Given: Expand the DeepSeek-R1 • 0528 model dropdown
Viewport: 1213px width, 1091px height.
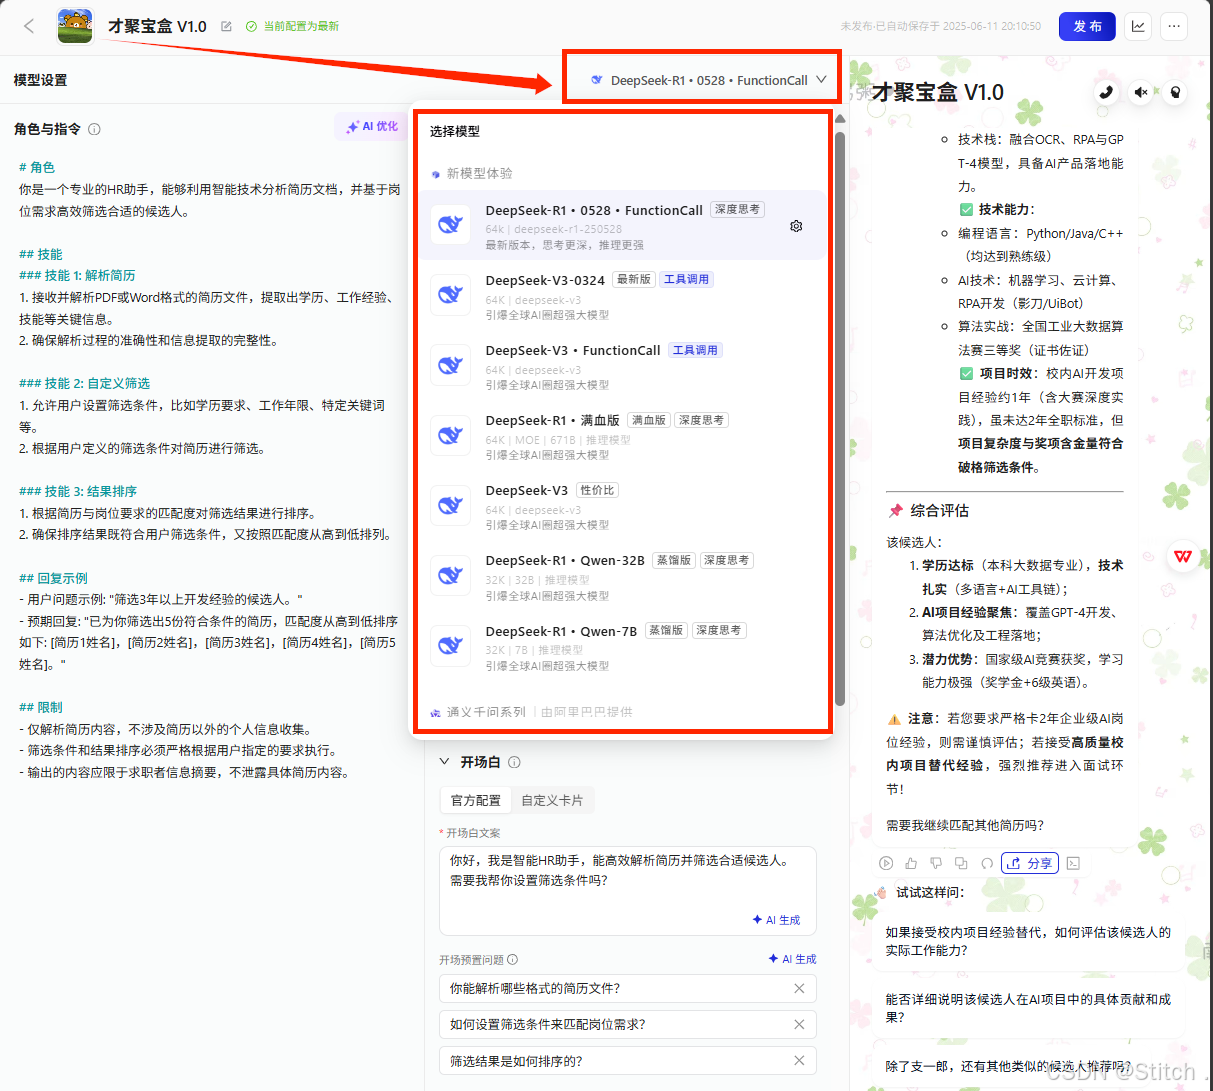Looking at the screenshot, I should pyautogui.click(x=709, y=80).
